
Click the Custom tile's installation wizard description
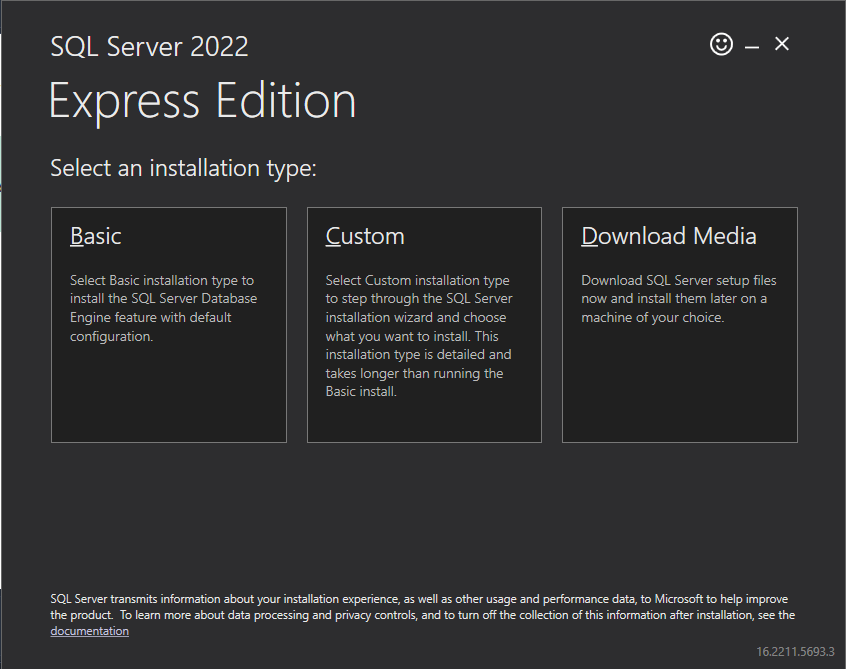[418, 336]
